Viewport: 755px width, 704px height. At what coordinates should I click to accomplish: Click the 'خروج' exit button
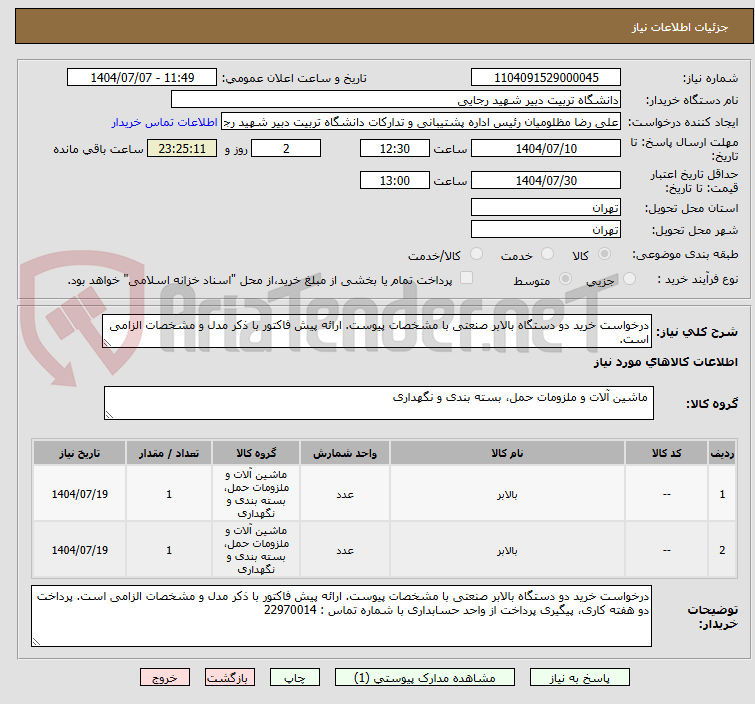[163, 677]
